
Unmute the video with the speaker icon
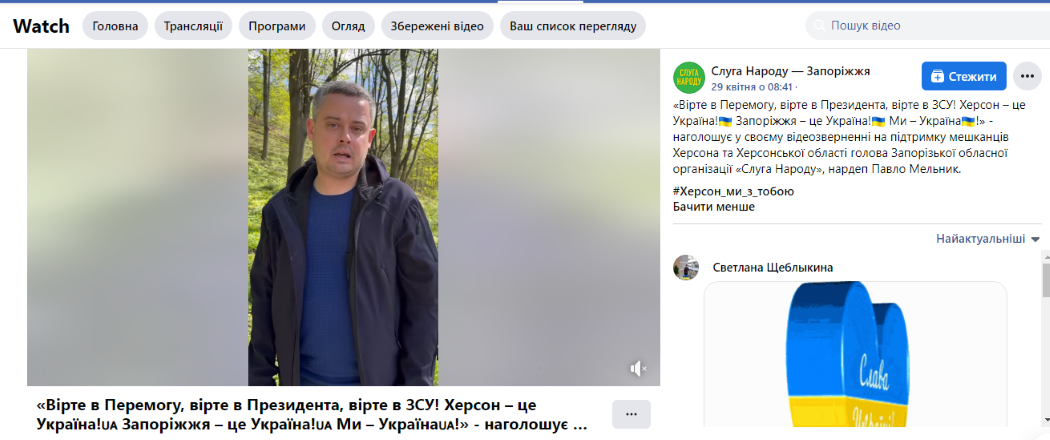pos(638,368)
